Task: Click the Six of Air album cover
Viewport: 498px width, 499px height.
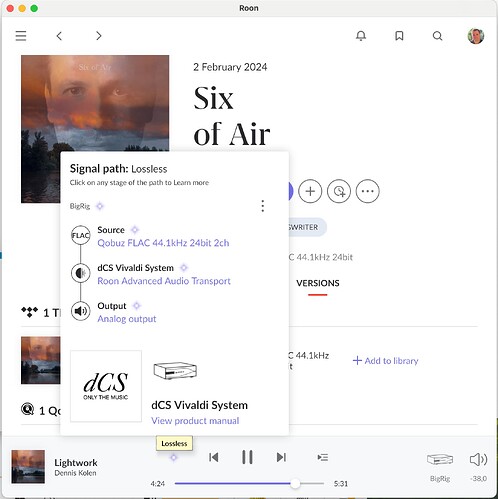Action: pos(95,103)
